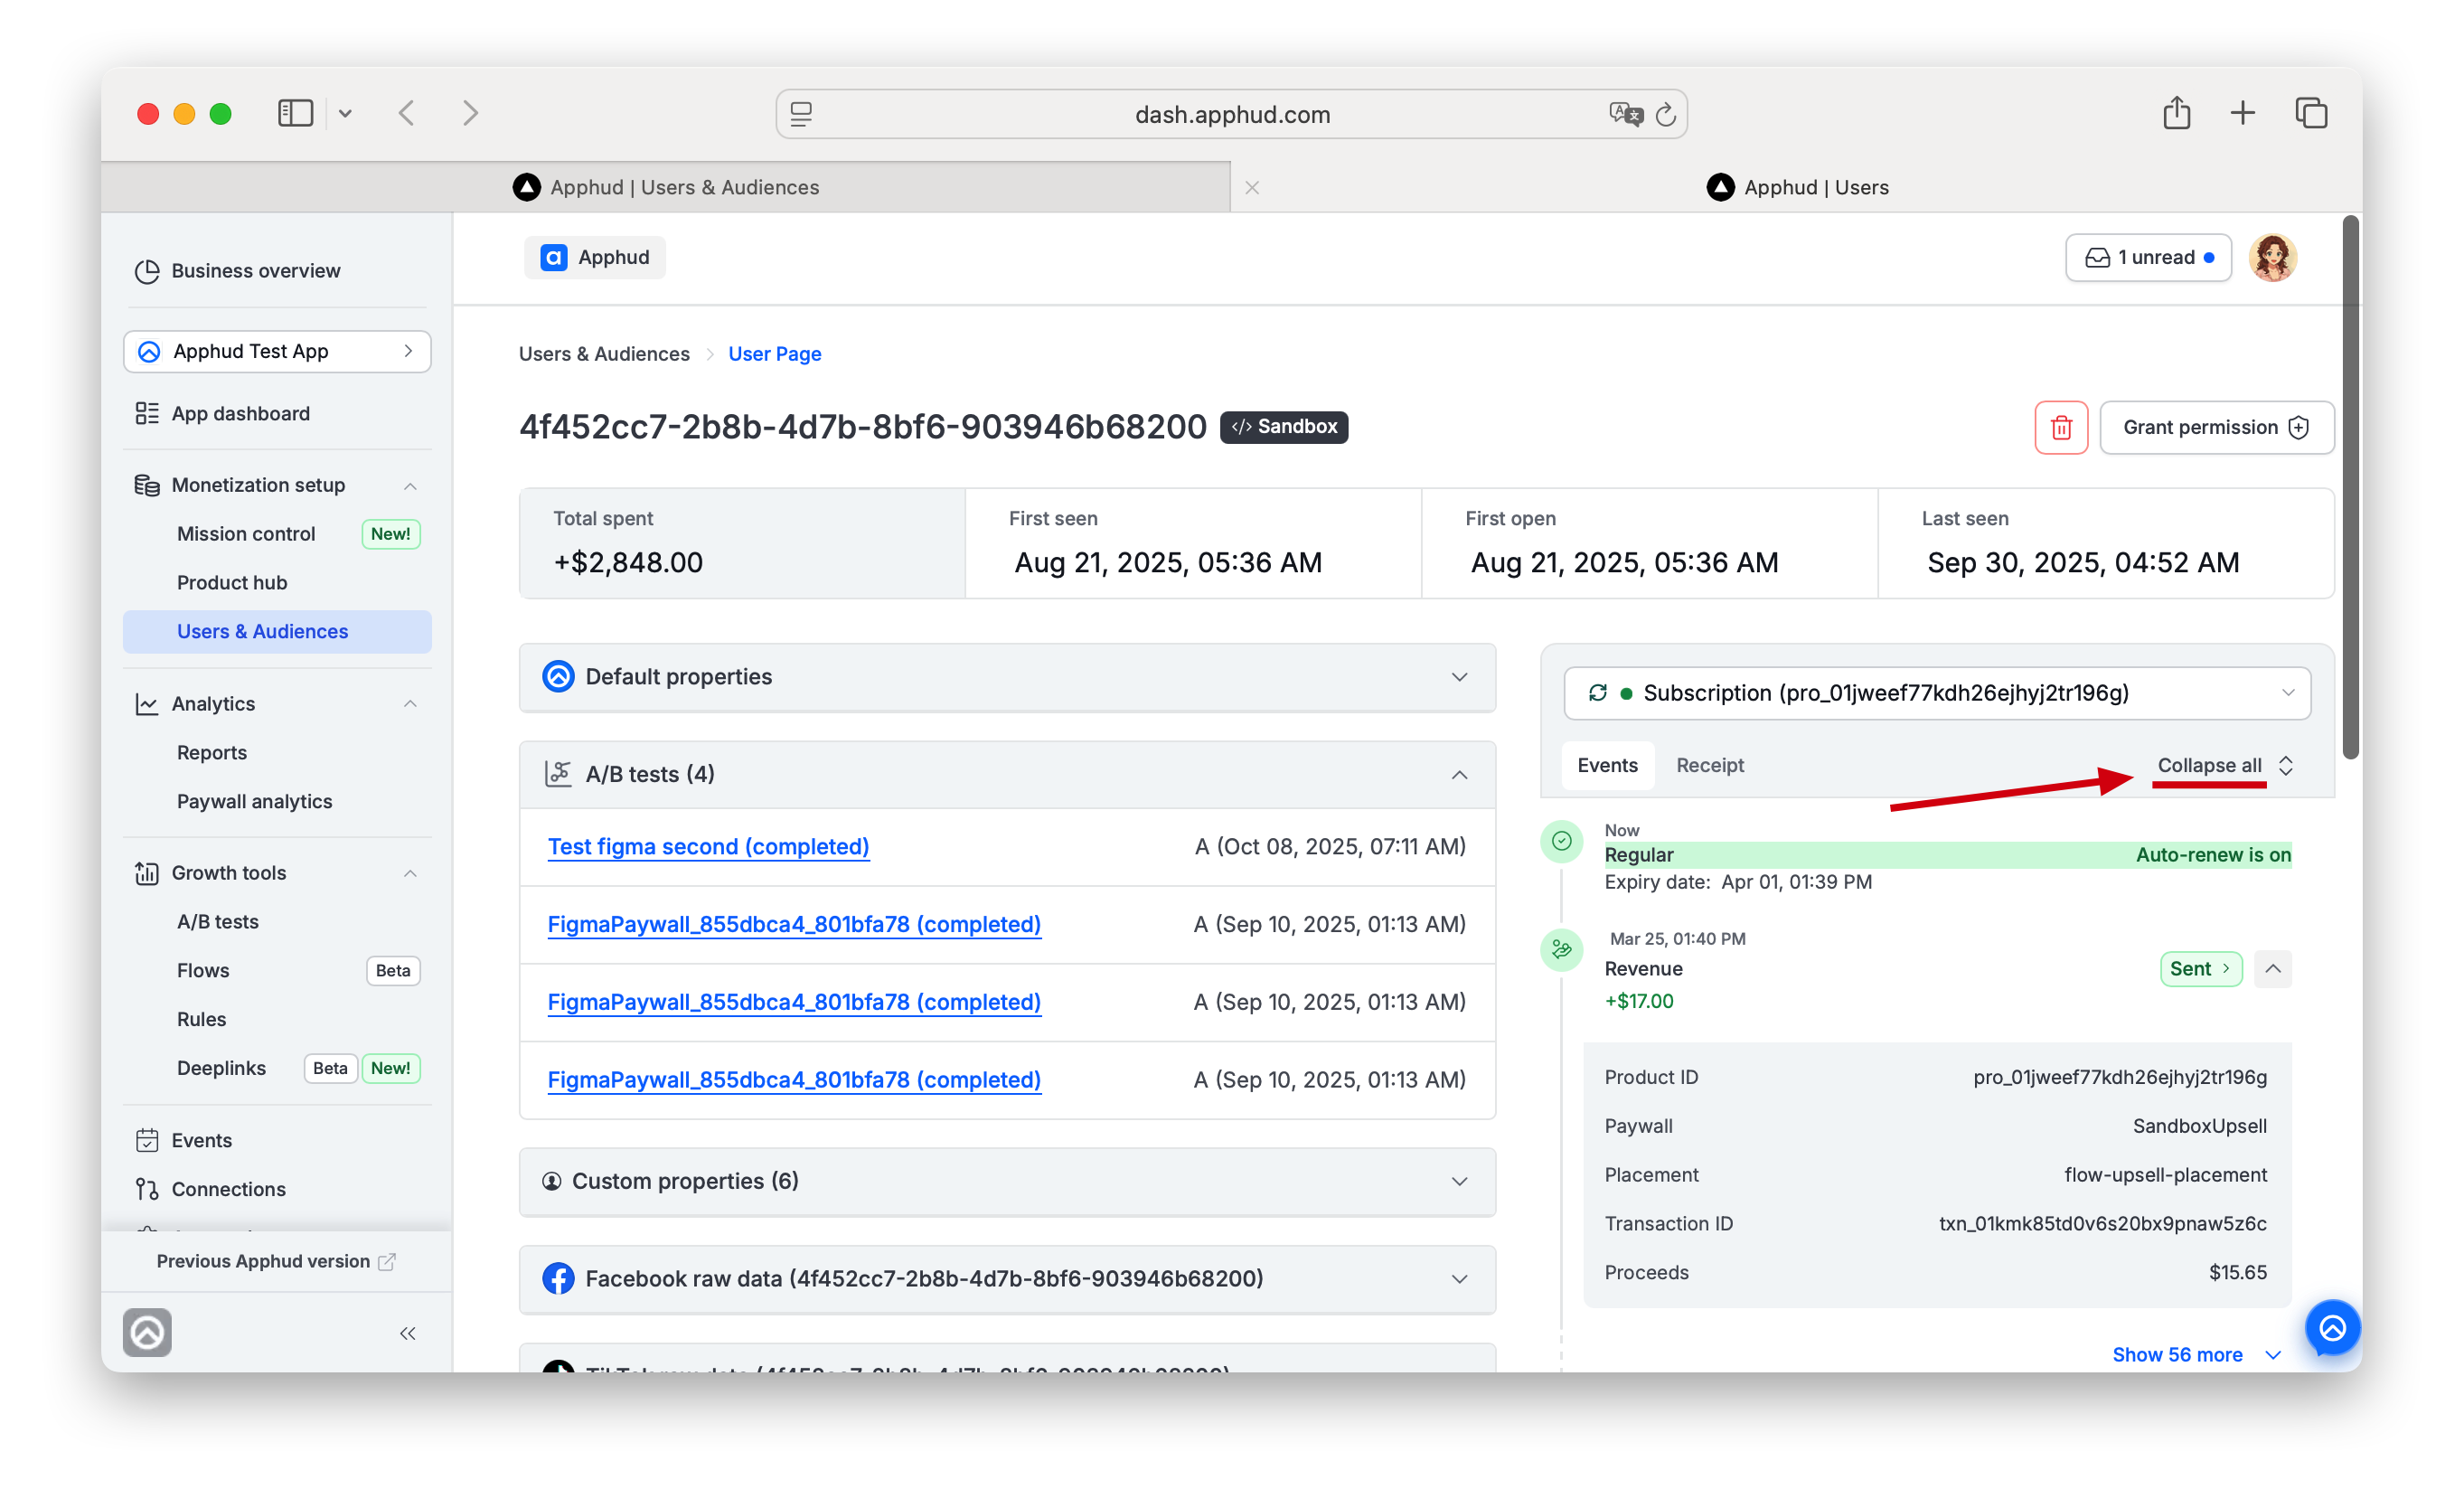Click the dash.apphud.com address bar
Image resolution: width=2464 pixels, height=1508 pixels.
point(1232,114)
